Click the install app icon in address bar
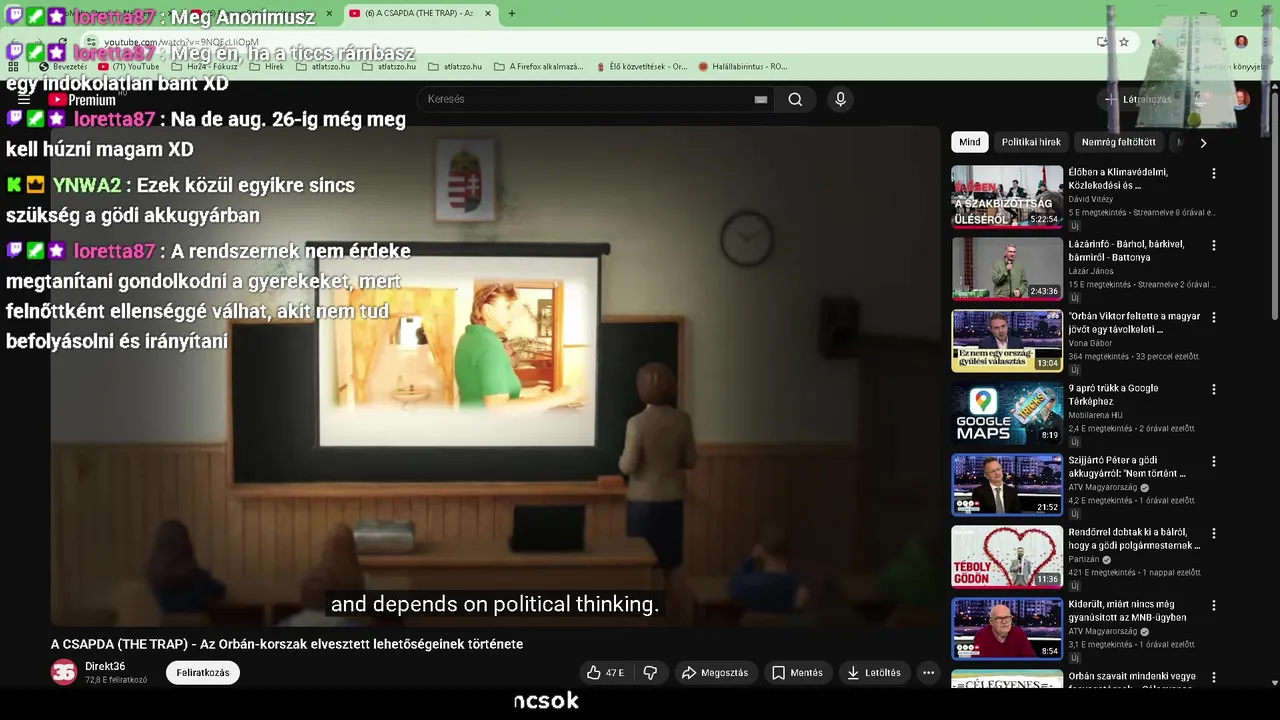This screenshot has height=720, width=1280. coord(1102,42)
